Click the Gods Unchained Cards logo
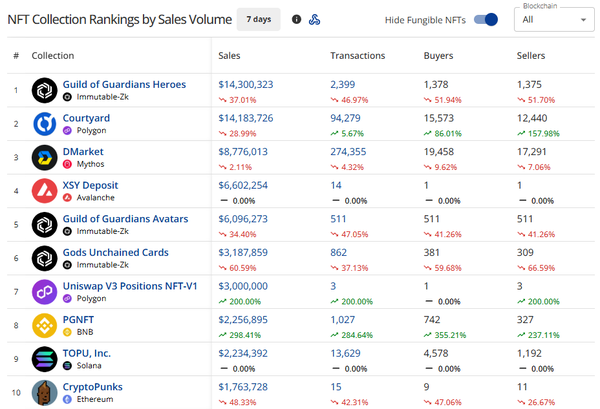Viewport: 600px width, 409px height. coord(44,258)
